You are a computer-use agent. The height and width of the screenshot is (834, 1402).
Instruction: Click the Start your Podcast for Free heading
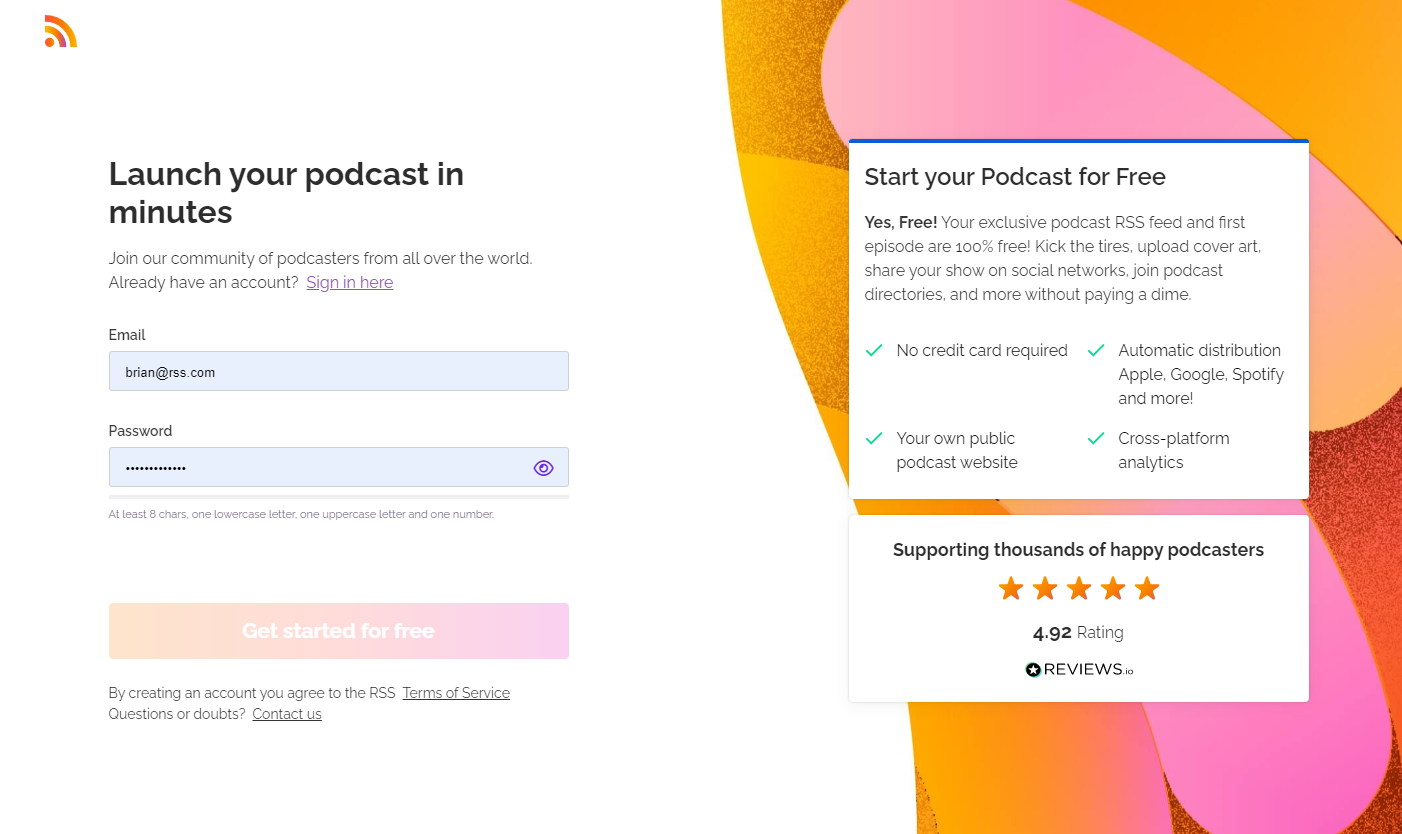coord(1014,176)
